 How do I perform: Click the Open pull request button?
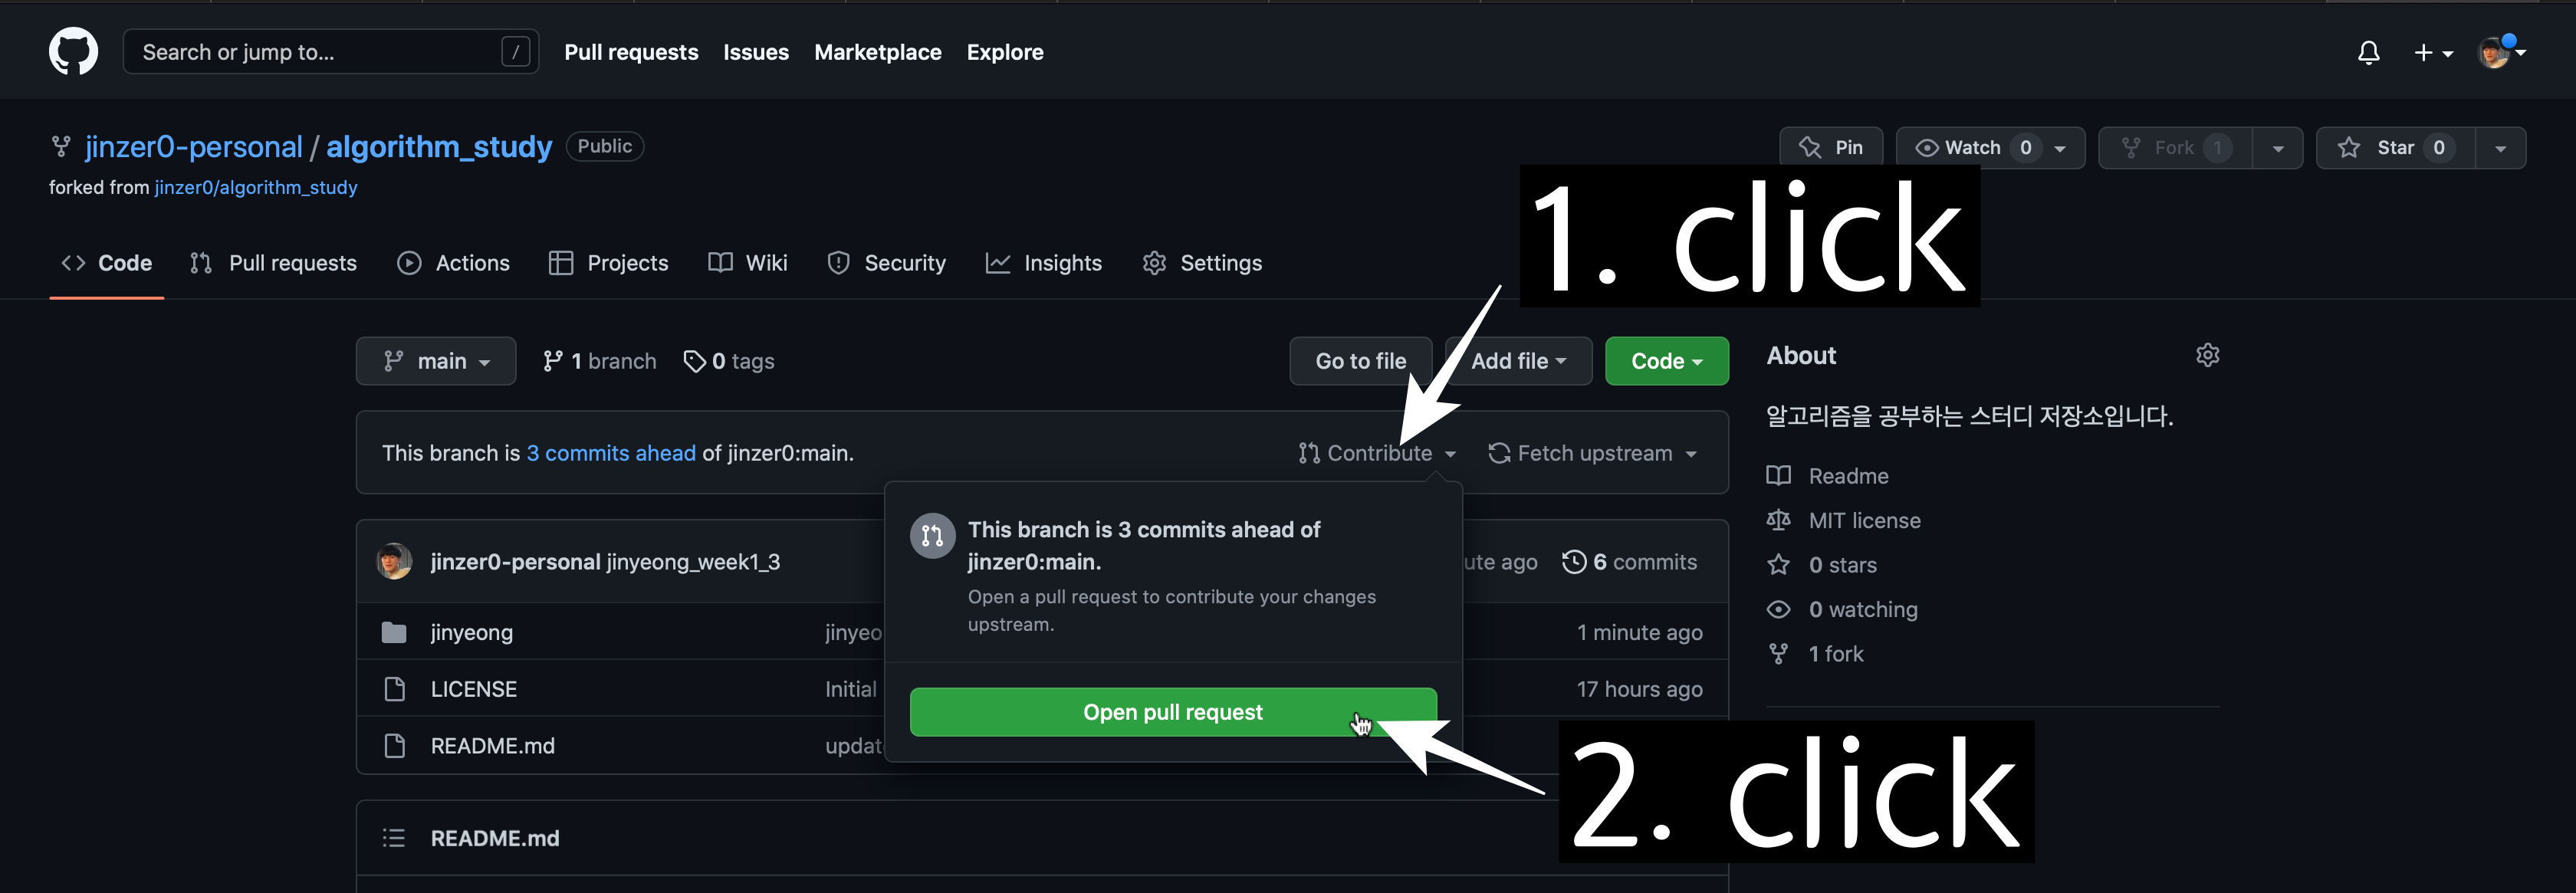pyautogui.click(x=1172, y=712)
